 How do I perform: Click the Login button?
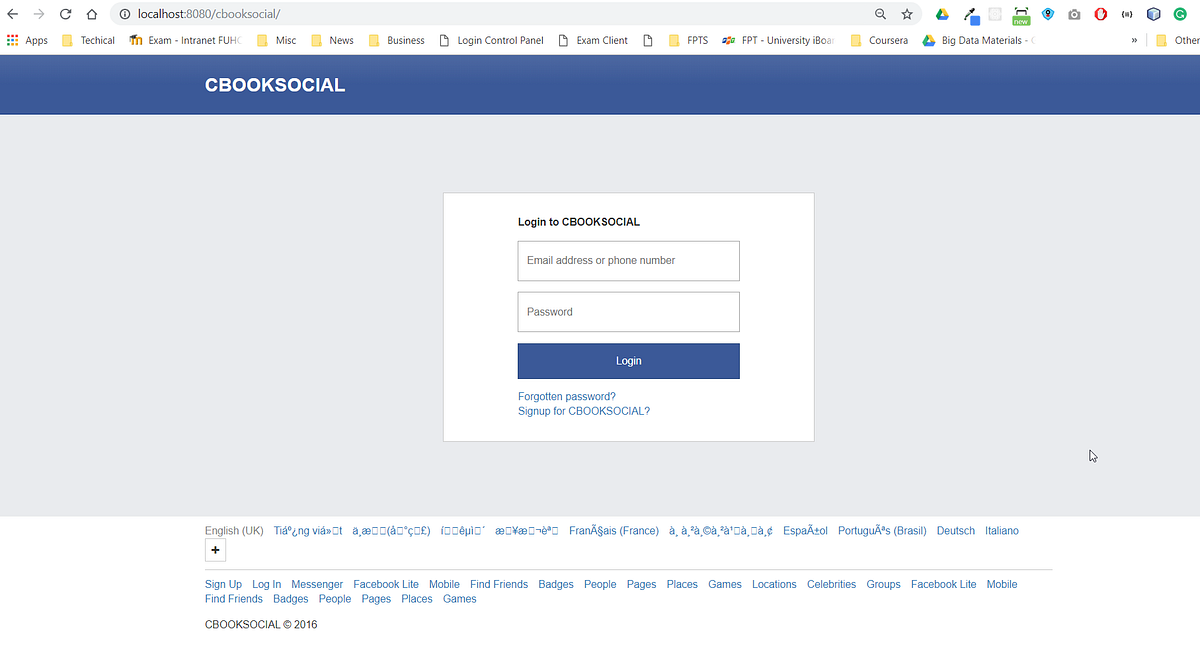coord(628,360)
